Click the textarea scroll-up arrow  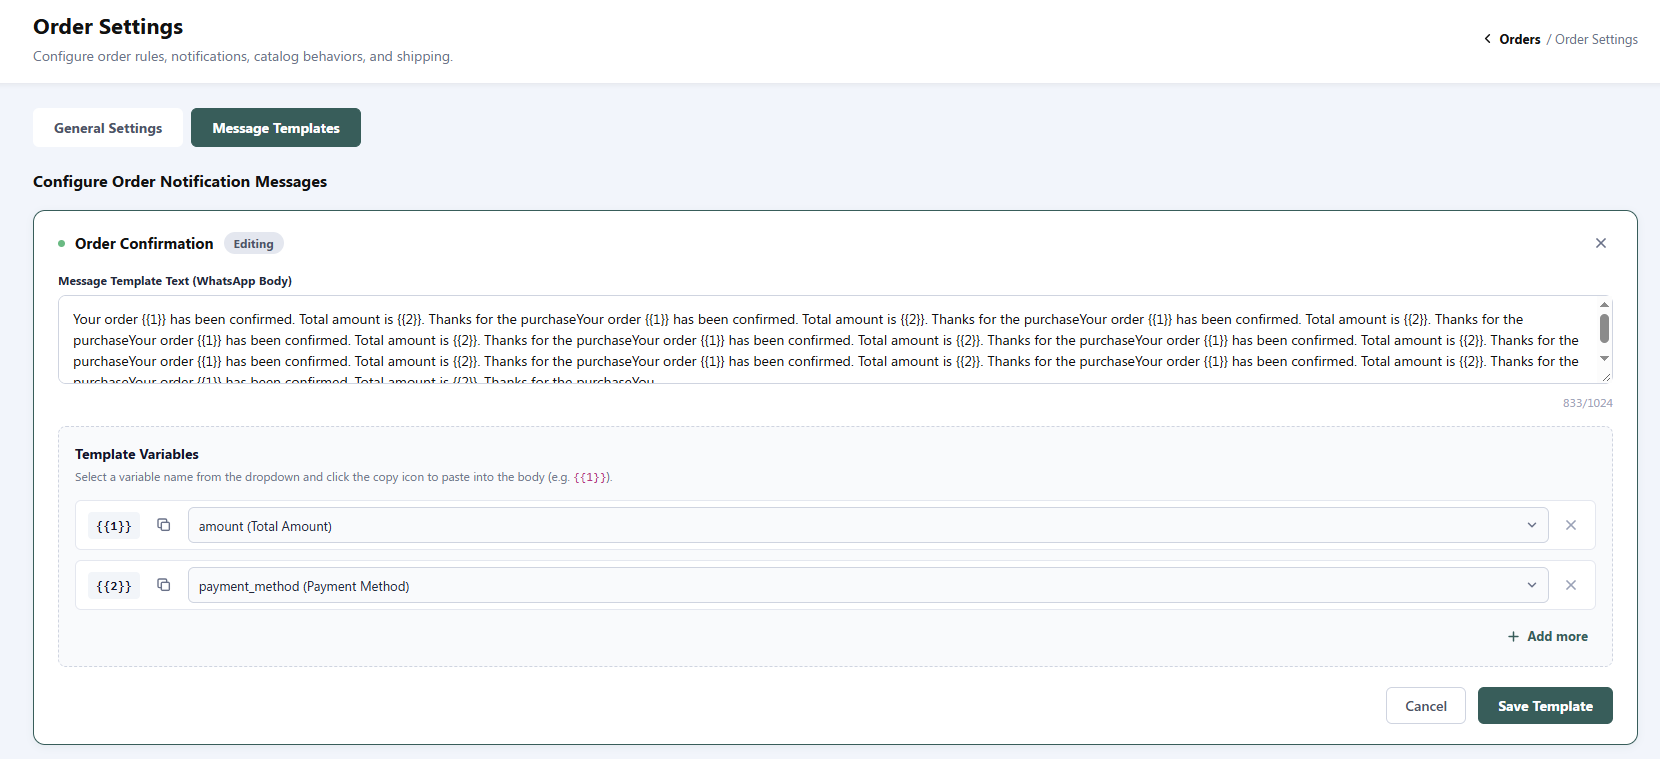tap(1604, 304)
